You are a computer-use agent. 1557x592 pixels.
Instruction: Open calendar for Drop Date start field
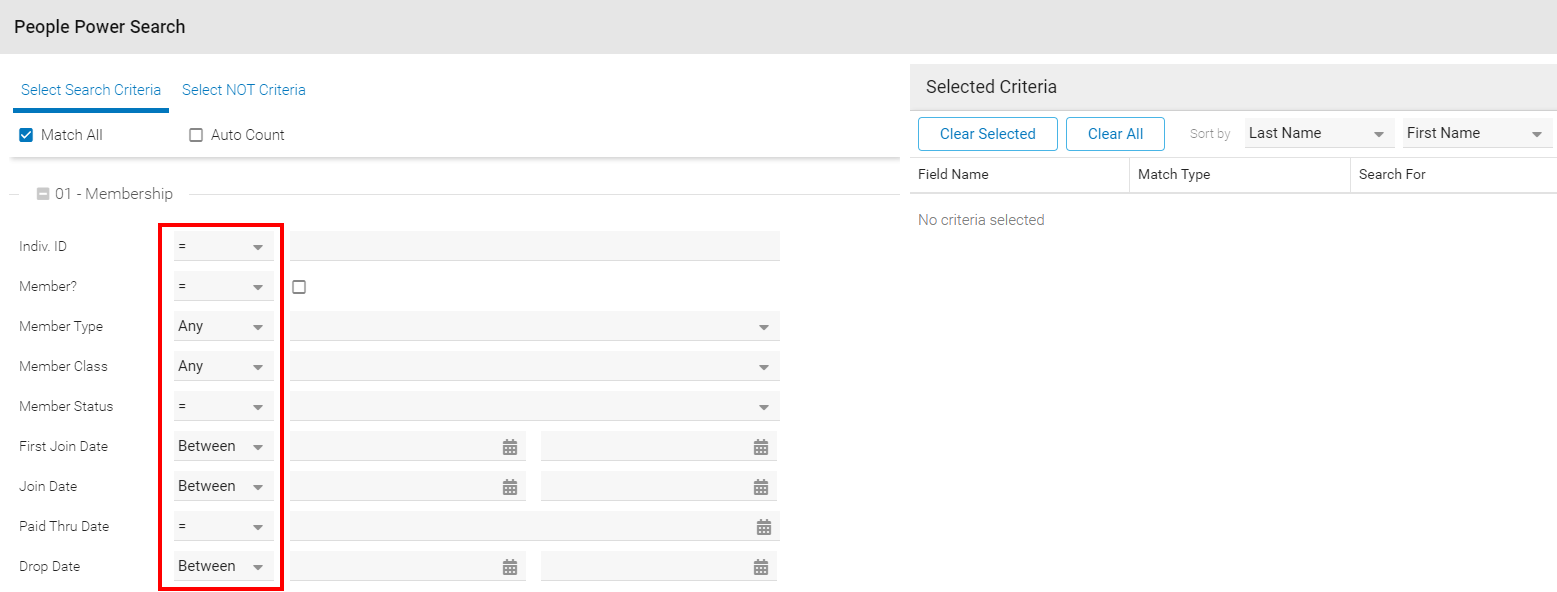tap(510, 567)
